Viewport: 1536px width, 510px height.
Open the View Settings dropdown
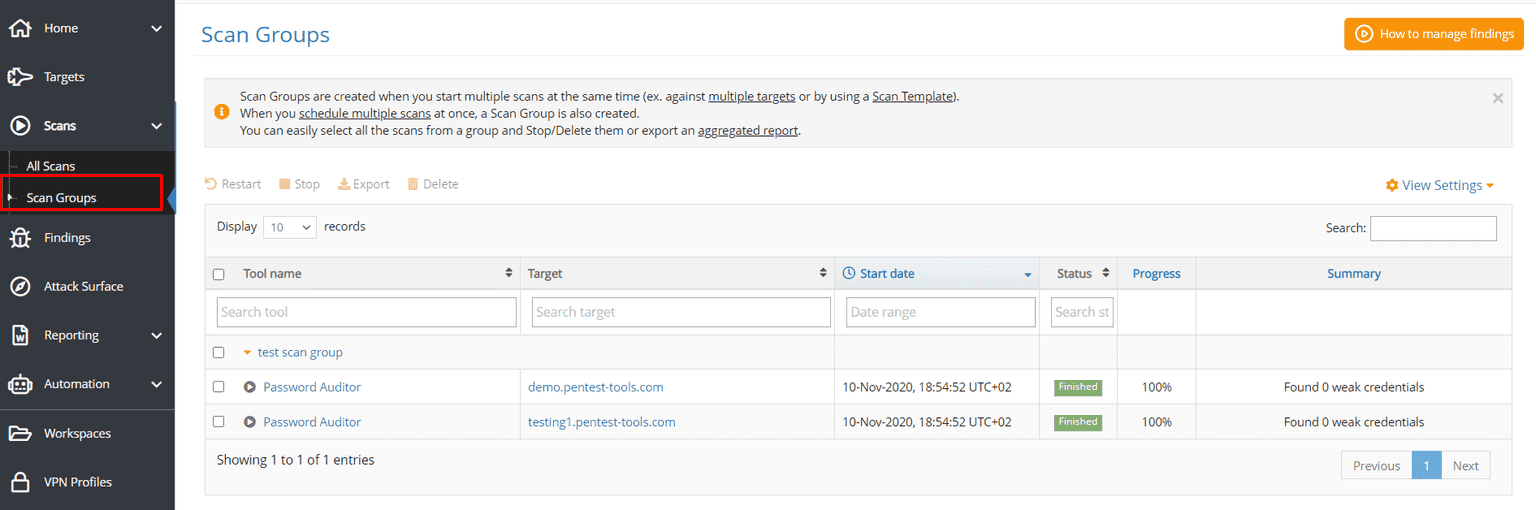point(1440,185)
